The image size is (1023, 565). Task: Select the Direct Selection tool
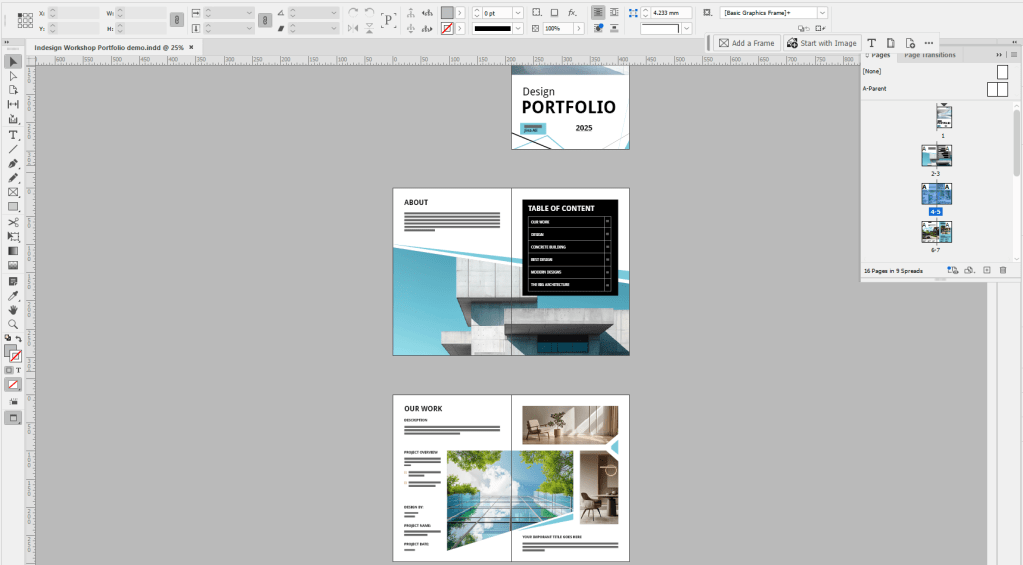13,76
